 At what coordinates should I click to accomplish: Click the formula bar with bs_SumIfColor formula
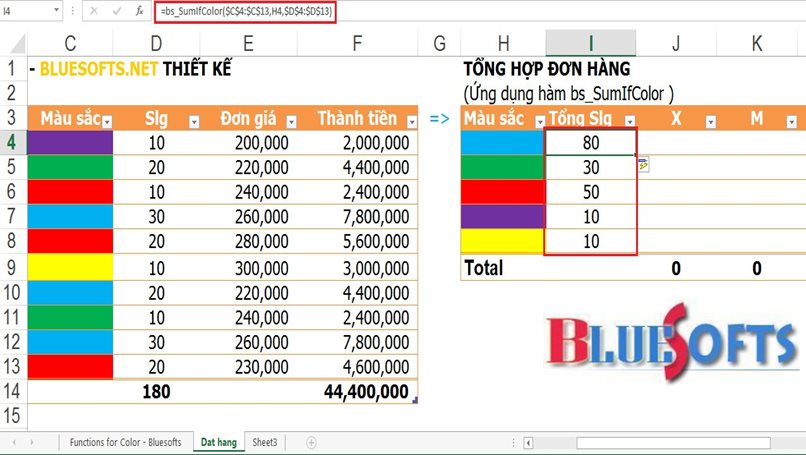click(x=245, y=11)
